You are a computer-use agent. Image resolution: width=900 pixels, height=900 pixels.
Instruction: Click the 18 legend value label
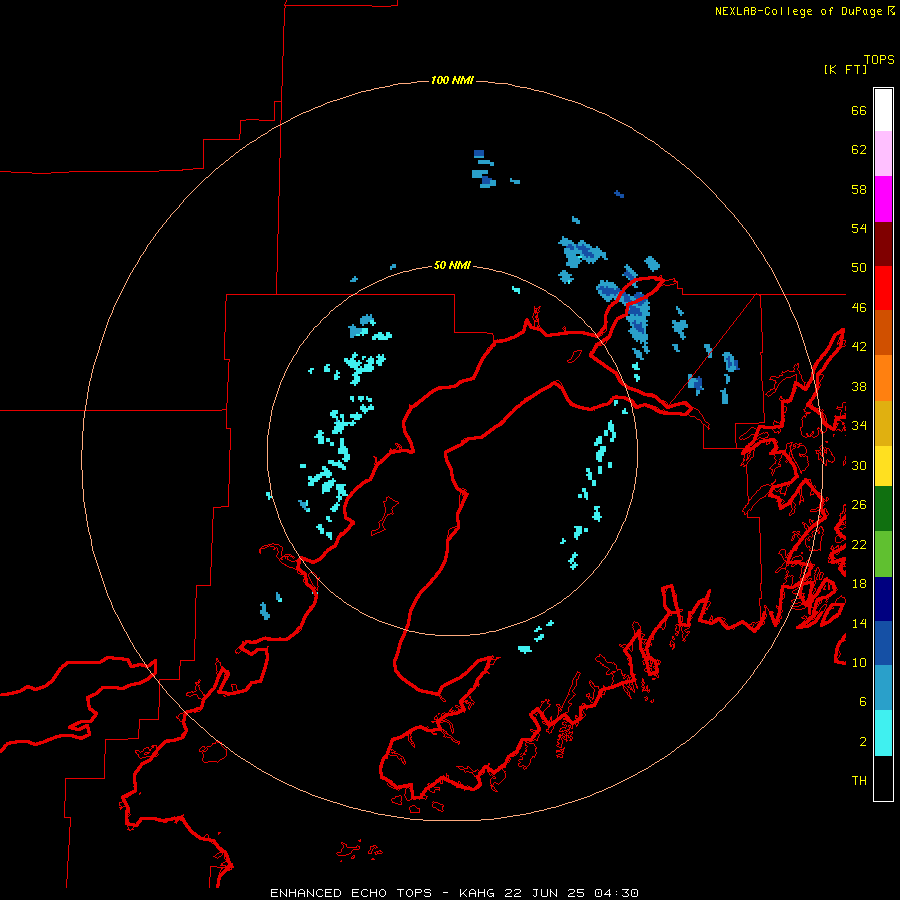click(859, 584)
